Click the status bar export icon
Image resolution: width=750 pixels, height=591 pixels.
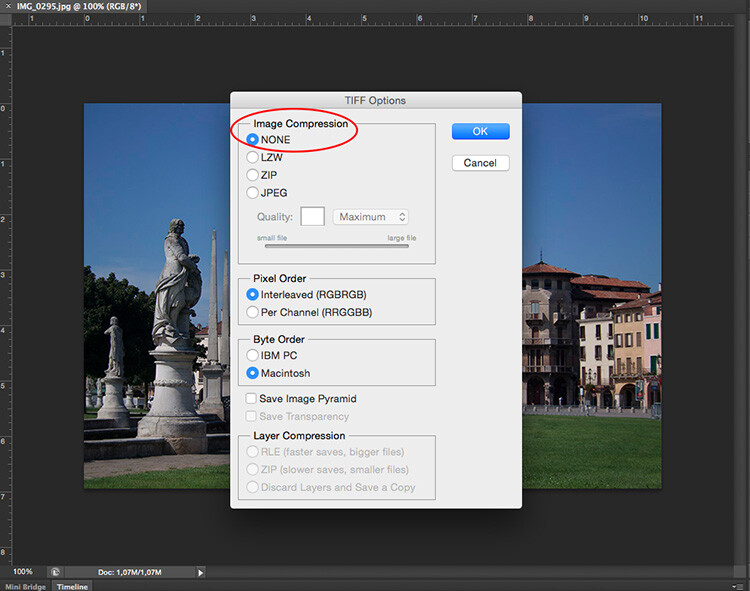pos(56,572)
